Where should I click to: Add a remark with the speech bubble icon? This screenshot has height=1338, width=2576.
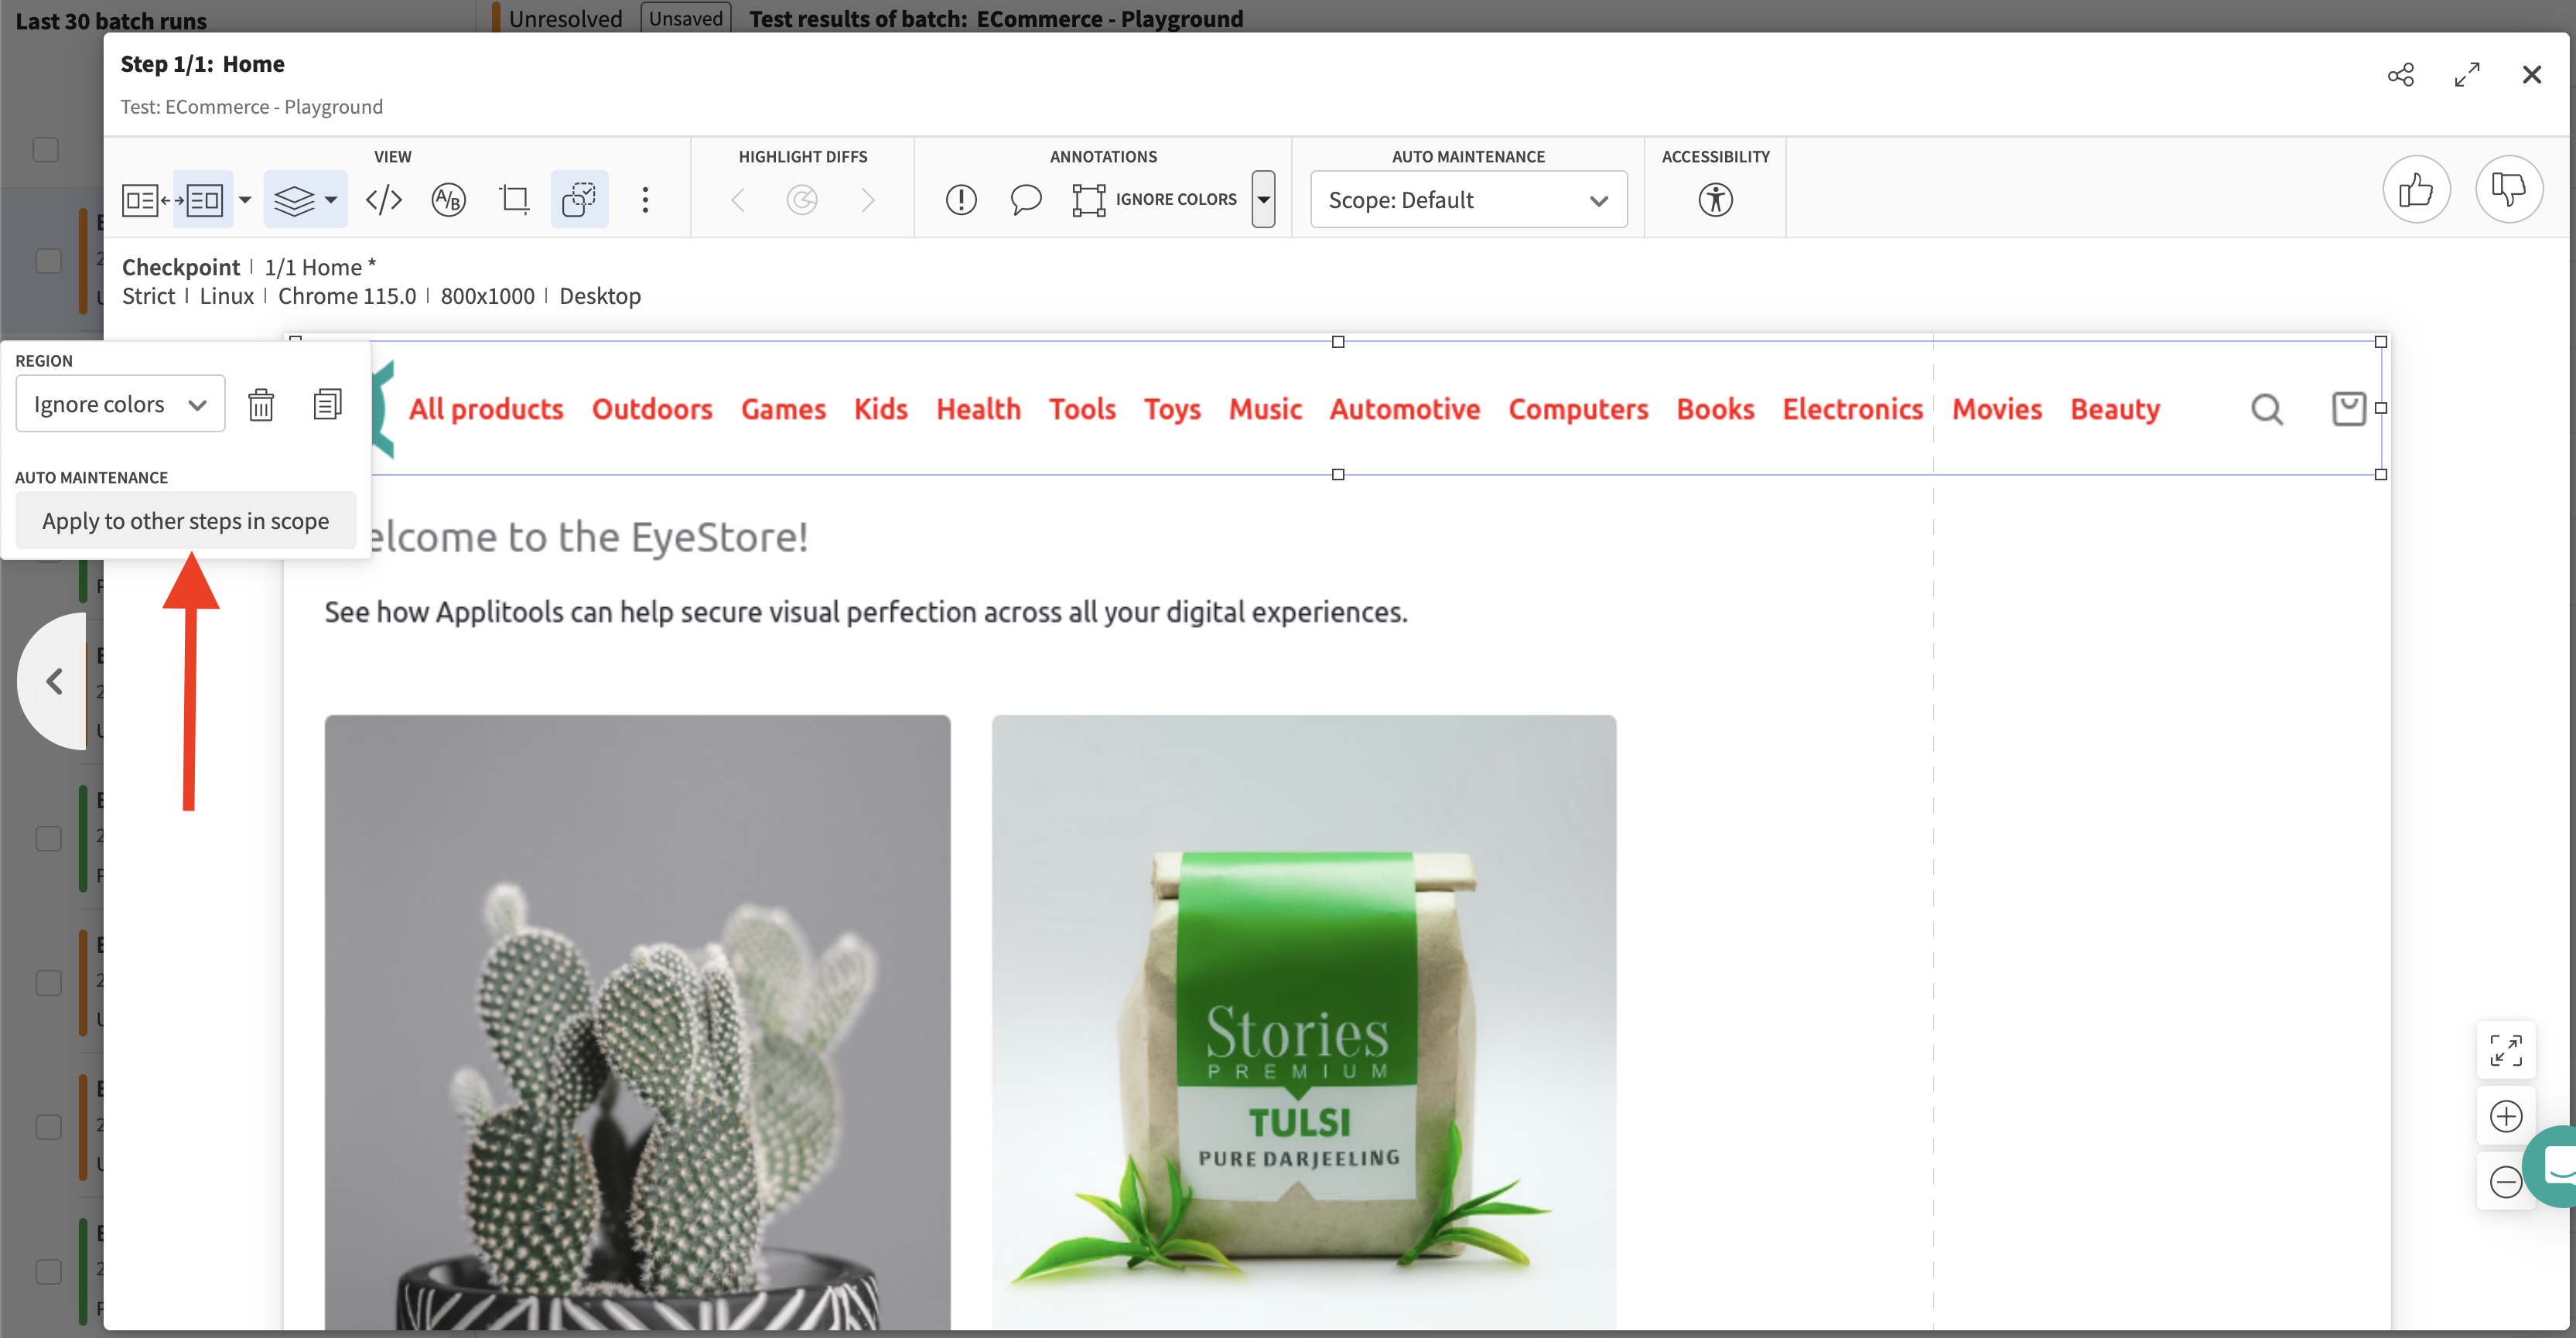(1025, 200)
